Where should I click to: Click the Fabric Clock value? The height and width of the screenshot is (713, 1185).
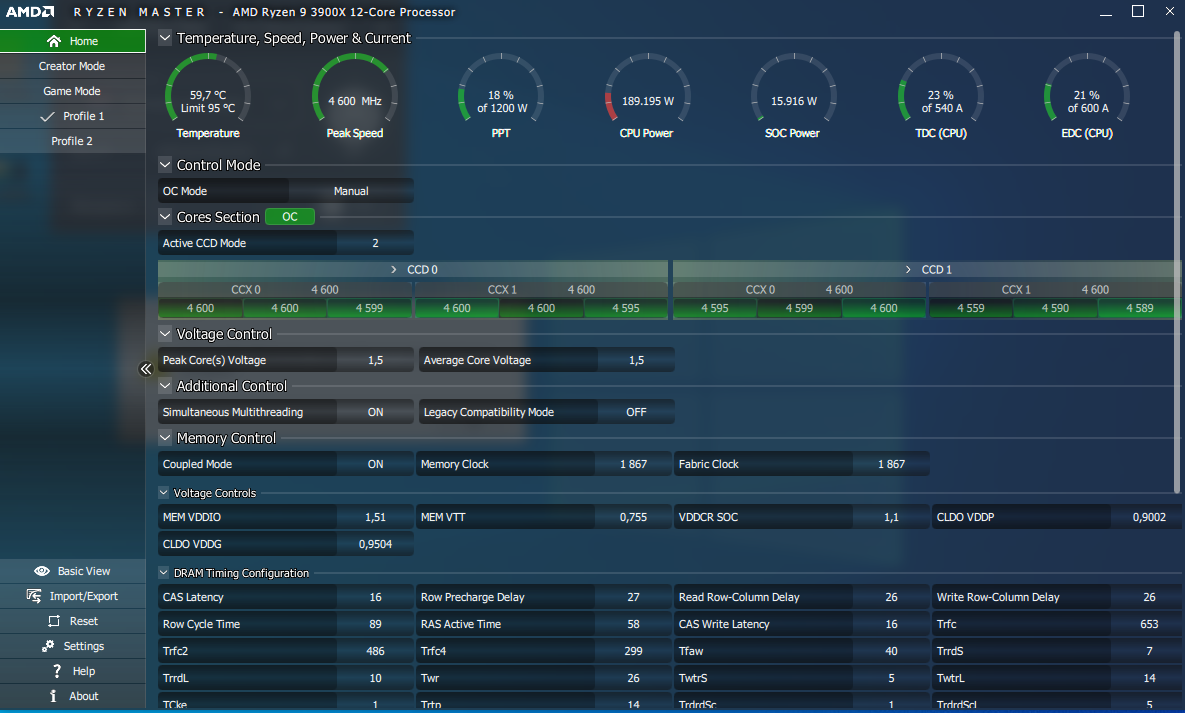(x=891, y=464)
